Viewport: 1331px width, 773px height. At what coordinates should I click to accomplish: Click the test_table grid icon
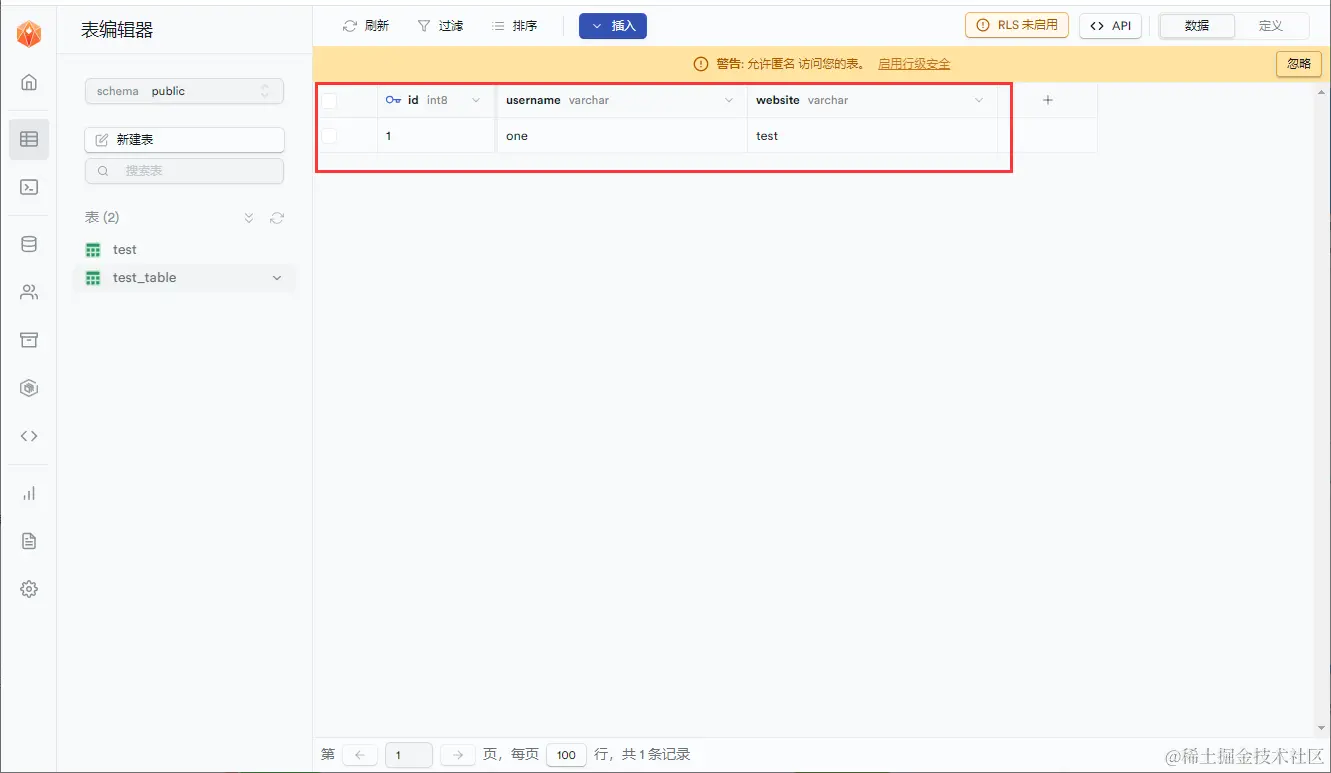tap(93, 278)
